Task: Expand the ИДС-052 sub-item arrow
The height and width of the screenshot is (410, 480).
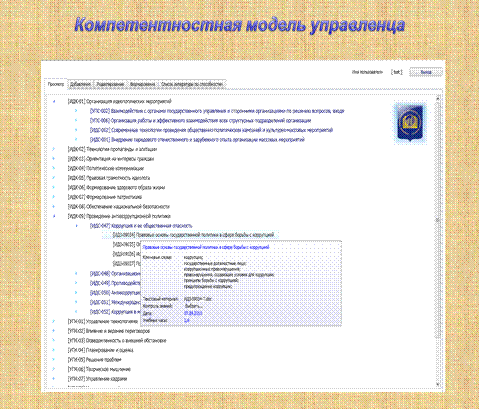Action: (x=76, y=312)
